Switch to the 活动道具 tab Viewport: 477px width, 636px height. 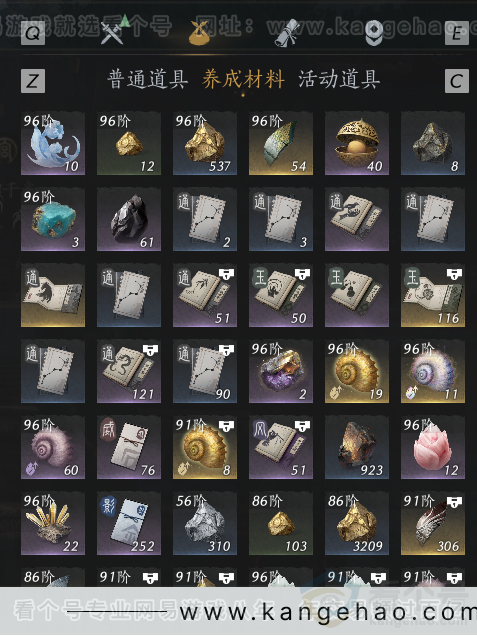[x=339, y=79]
